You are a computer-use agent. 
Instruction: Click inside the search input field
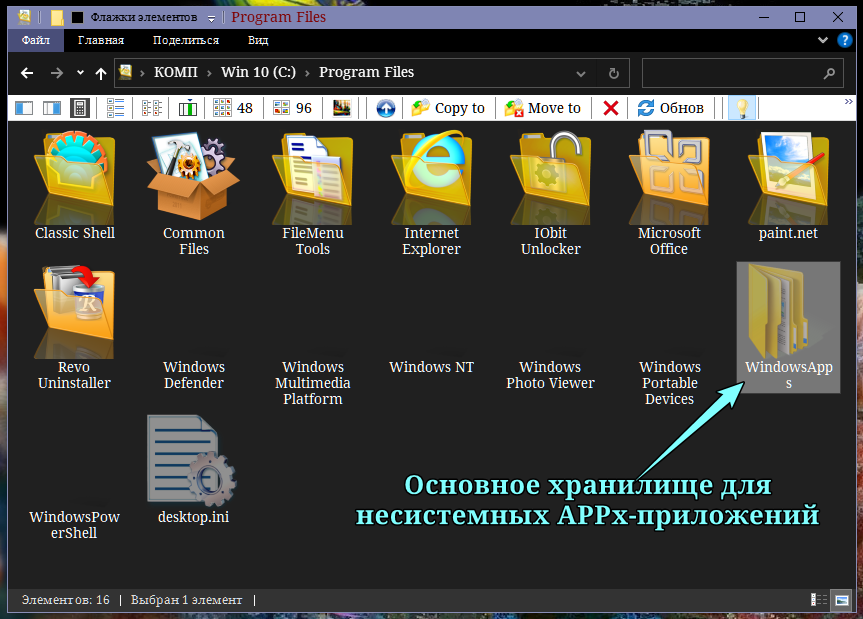pyautogui.click(x=742, y=73)
